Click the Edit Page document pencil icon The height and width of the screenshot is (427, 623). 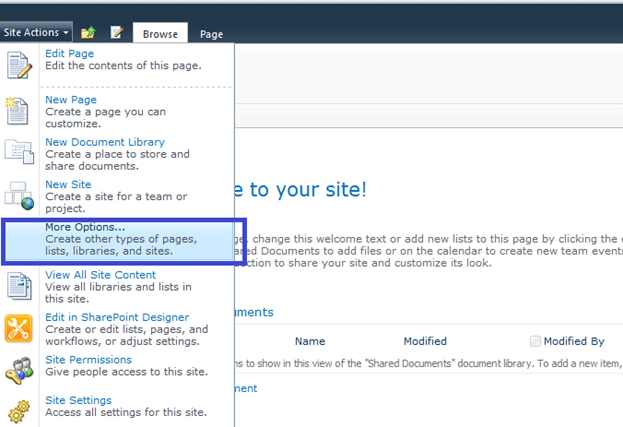click(x=19, y=65)
